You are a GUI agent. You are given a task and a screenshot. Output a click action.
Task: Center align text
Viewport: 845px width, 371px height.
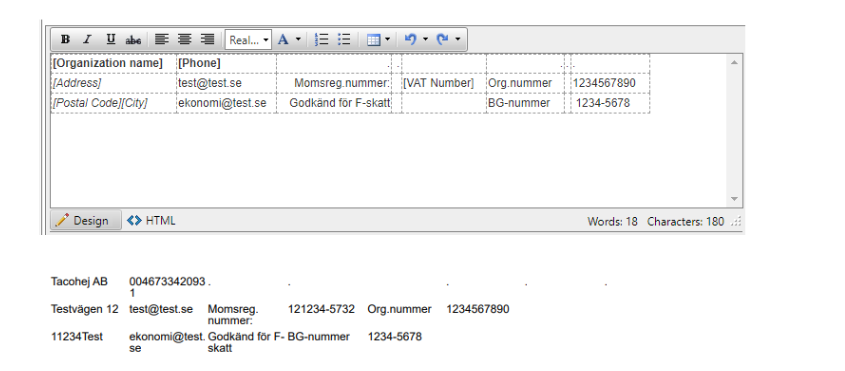coord(185,39)
